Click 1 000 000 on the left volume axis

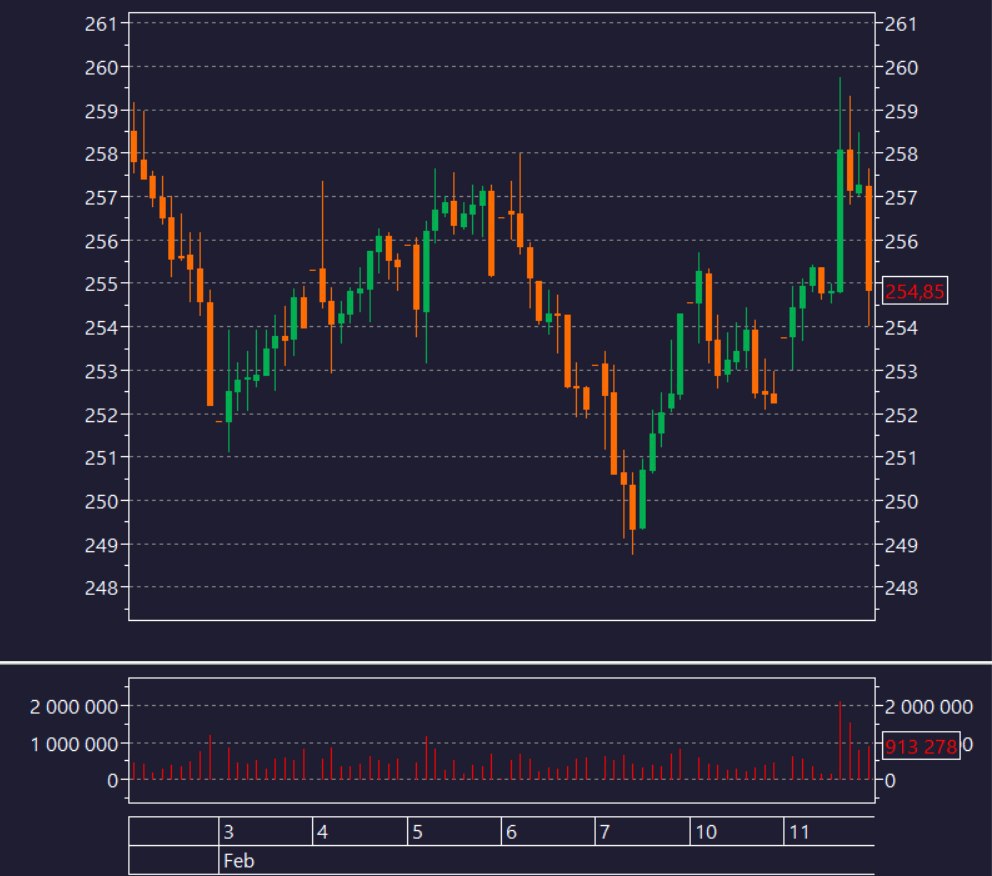[x=74, y=744]
